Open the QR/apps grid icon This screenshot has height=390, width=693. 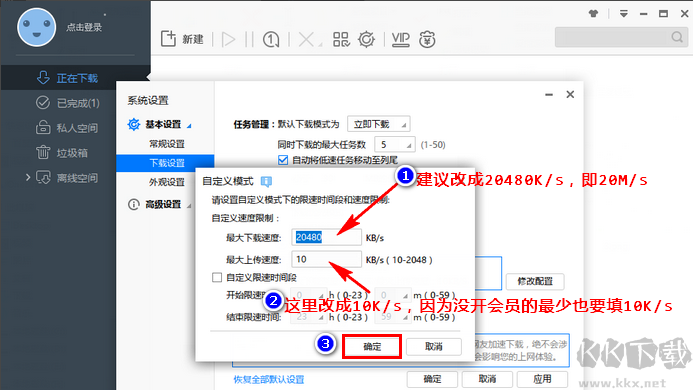(x=341, y=39)
